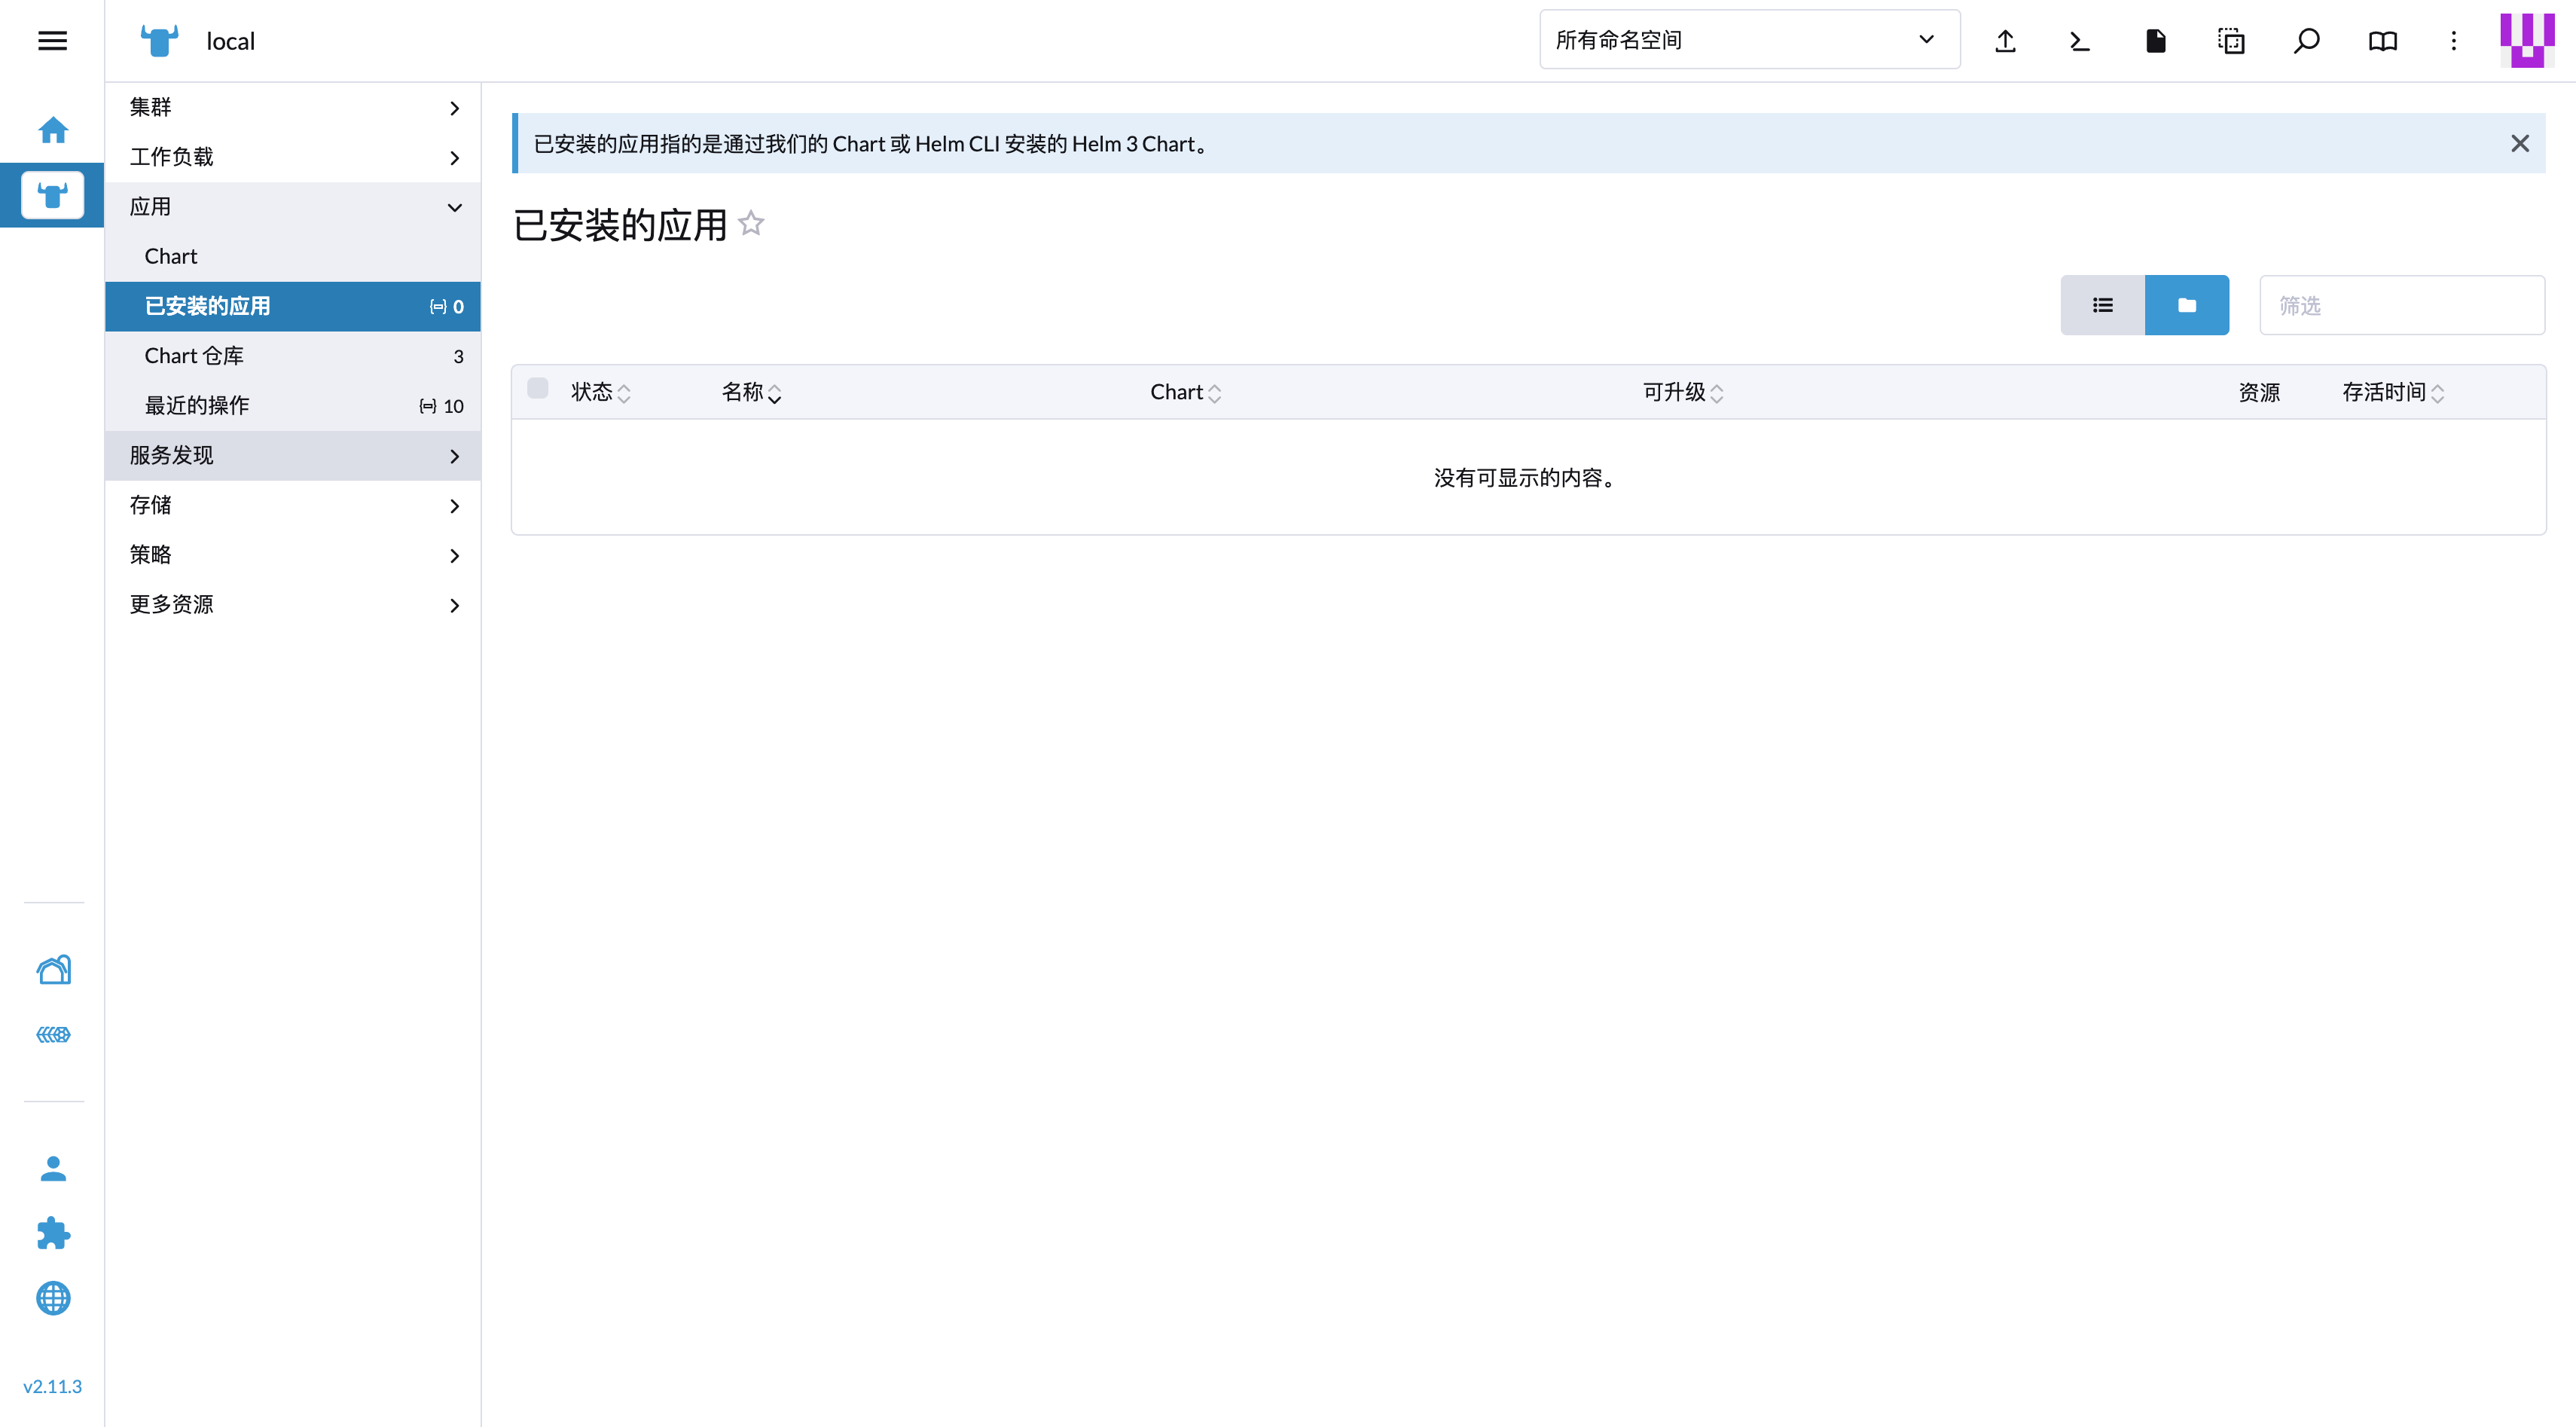Open Cluster Management from sidebar

(53, 969)
